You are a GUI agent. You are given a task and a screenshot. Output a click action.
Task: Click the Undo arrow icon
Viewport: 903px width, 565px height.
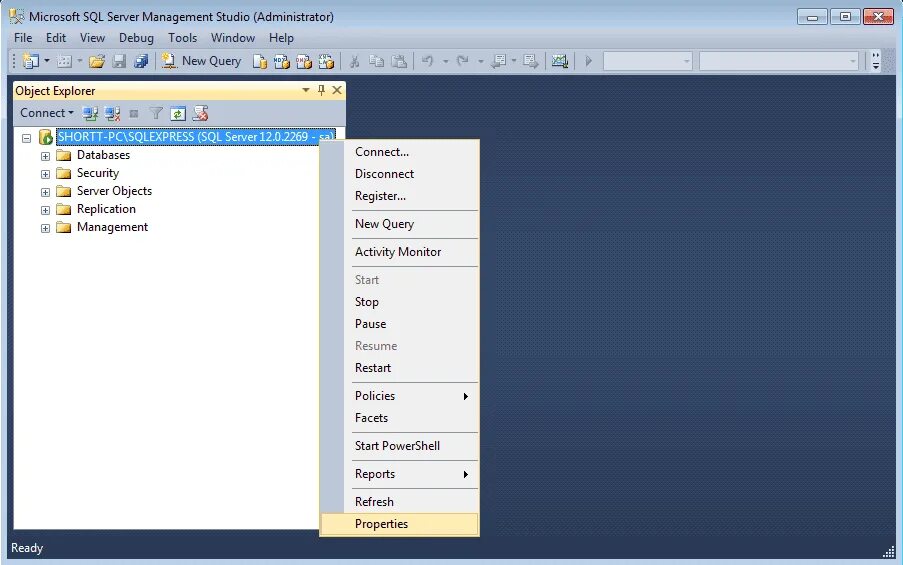[427, 61]
